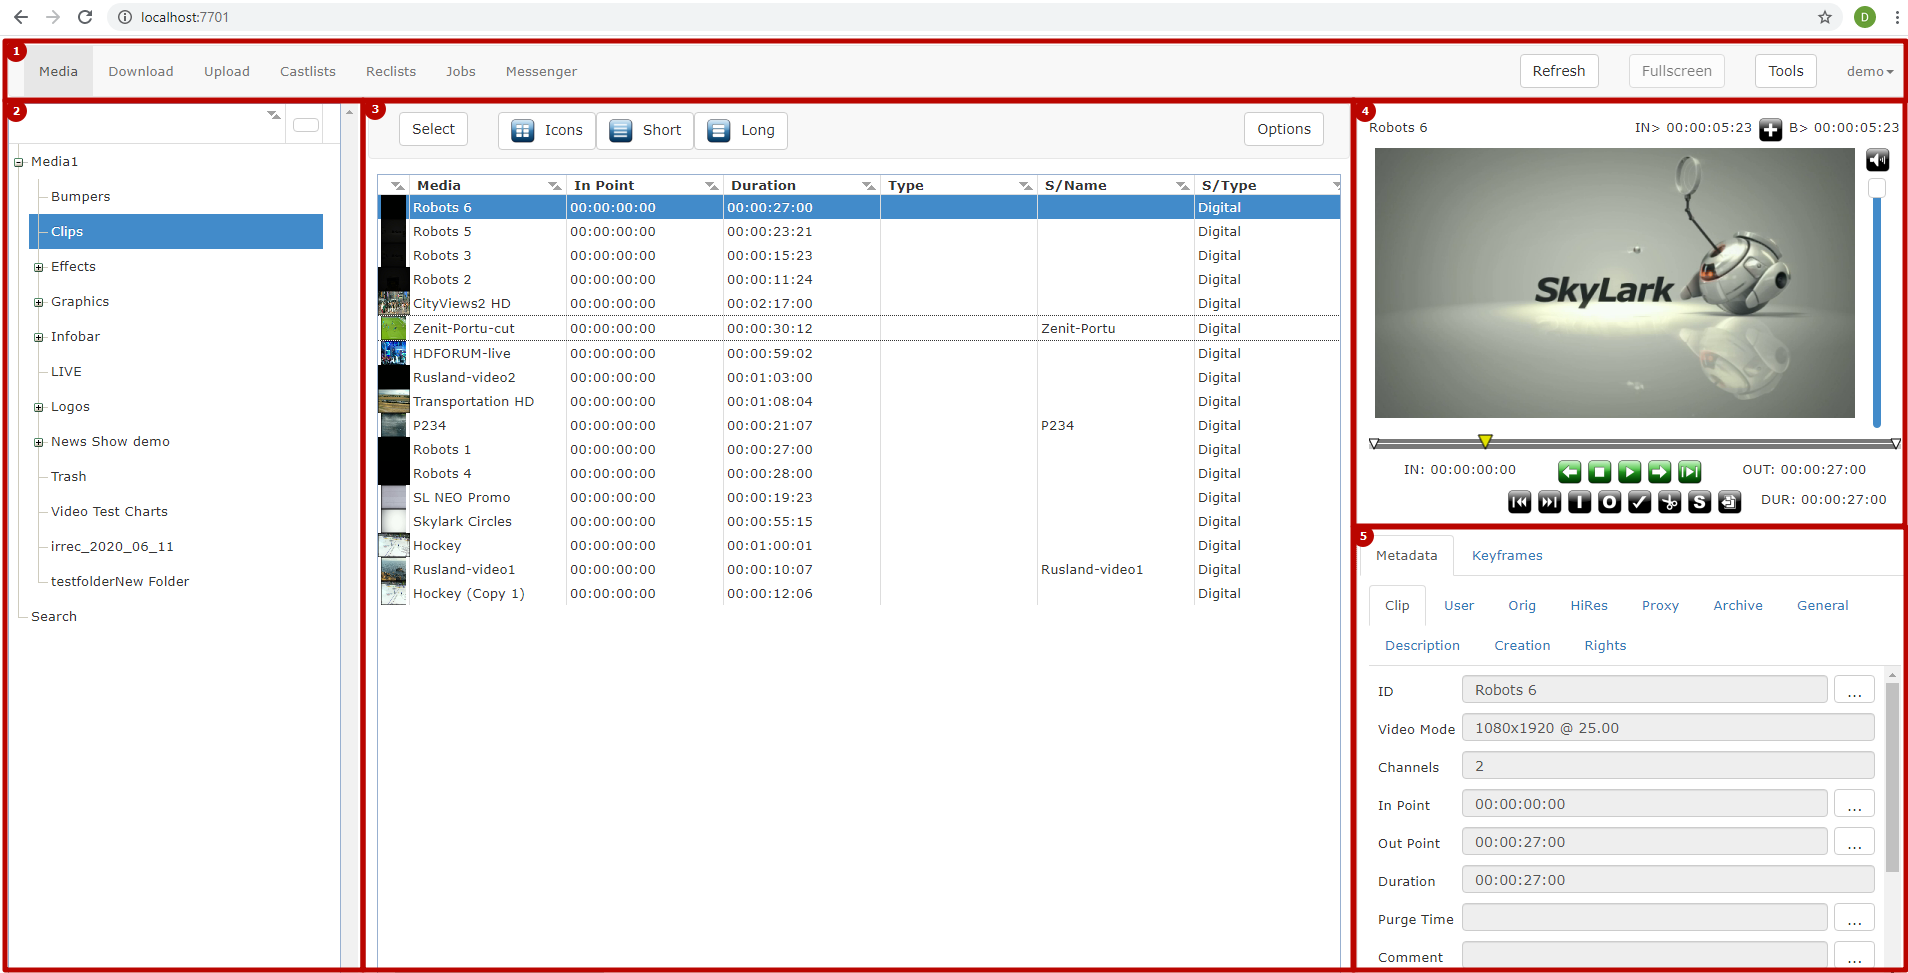Viewport: 1908px width, 973px height.
Task: Open sort arrows on the In Point column
Action: click(x=712, y=186)
